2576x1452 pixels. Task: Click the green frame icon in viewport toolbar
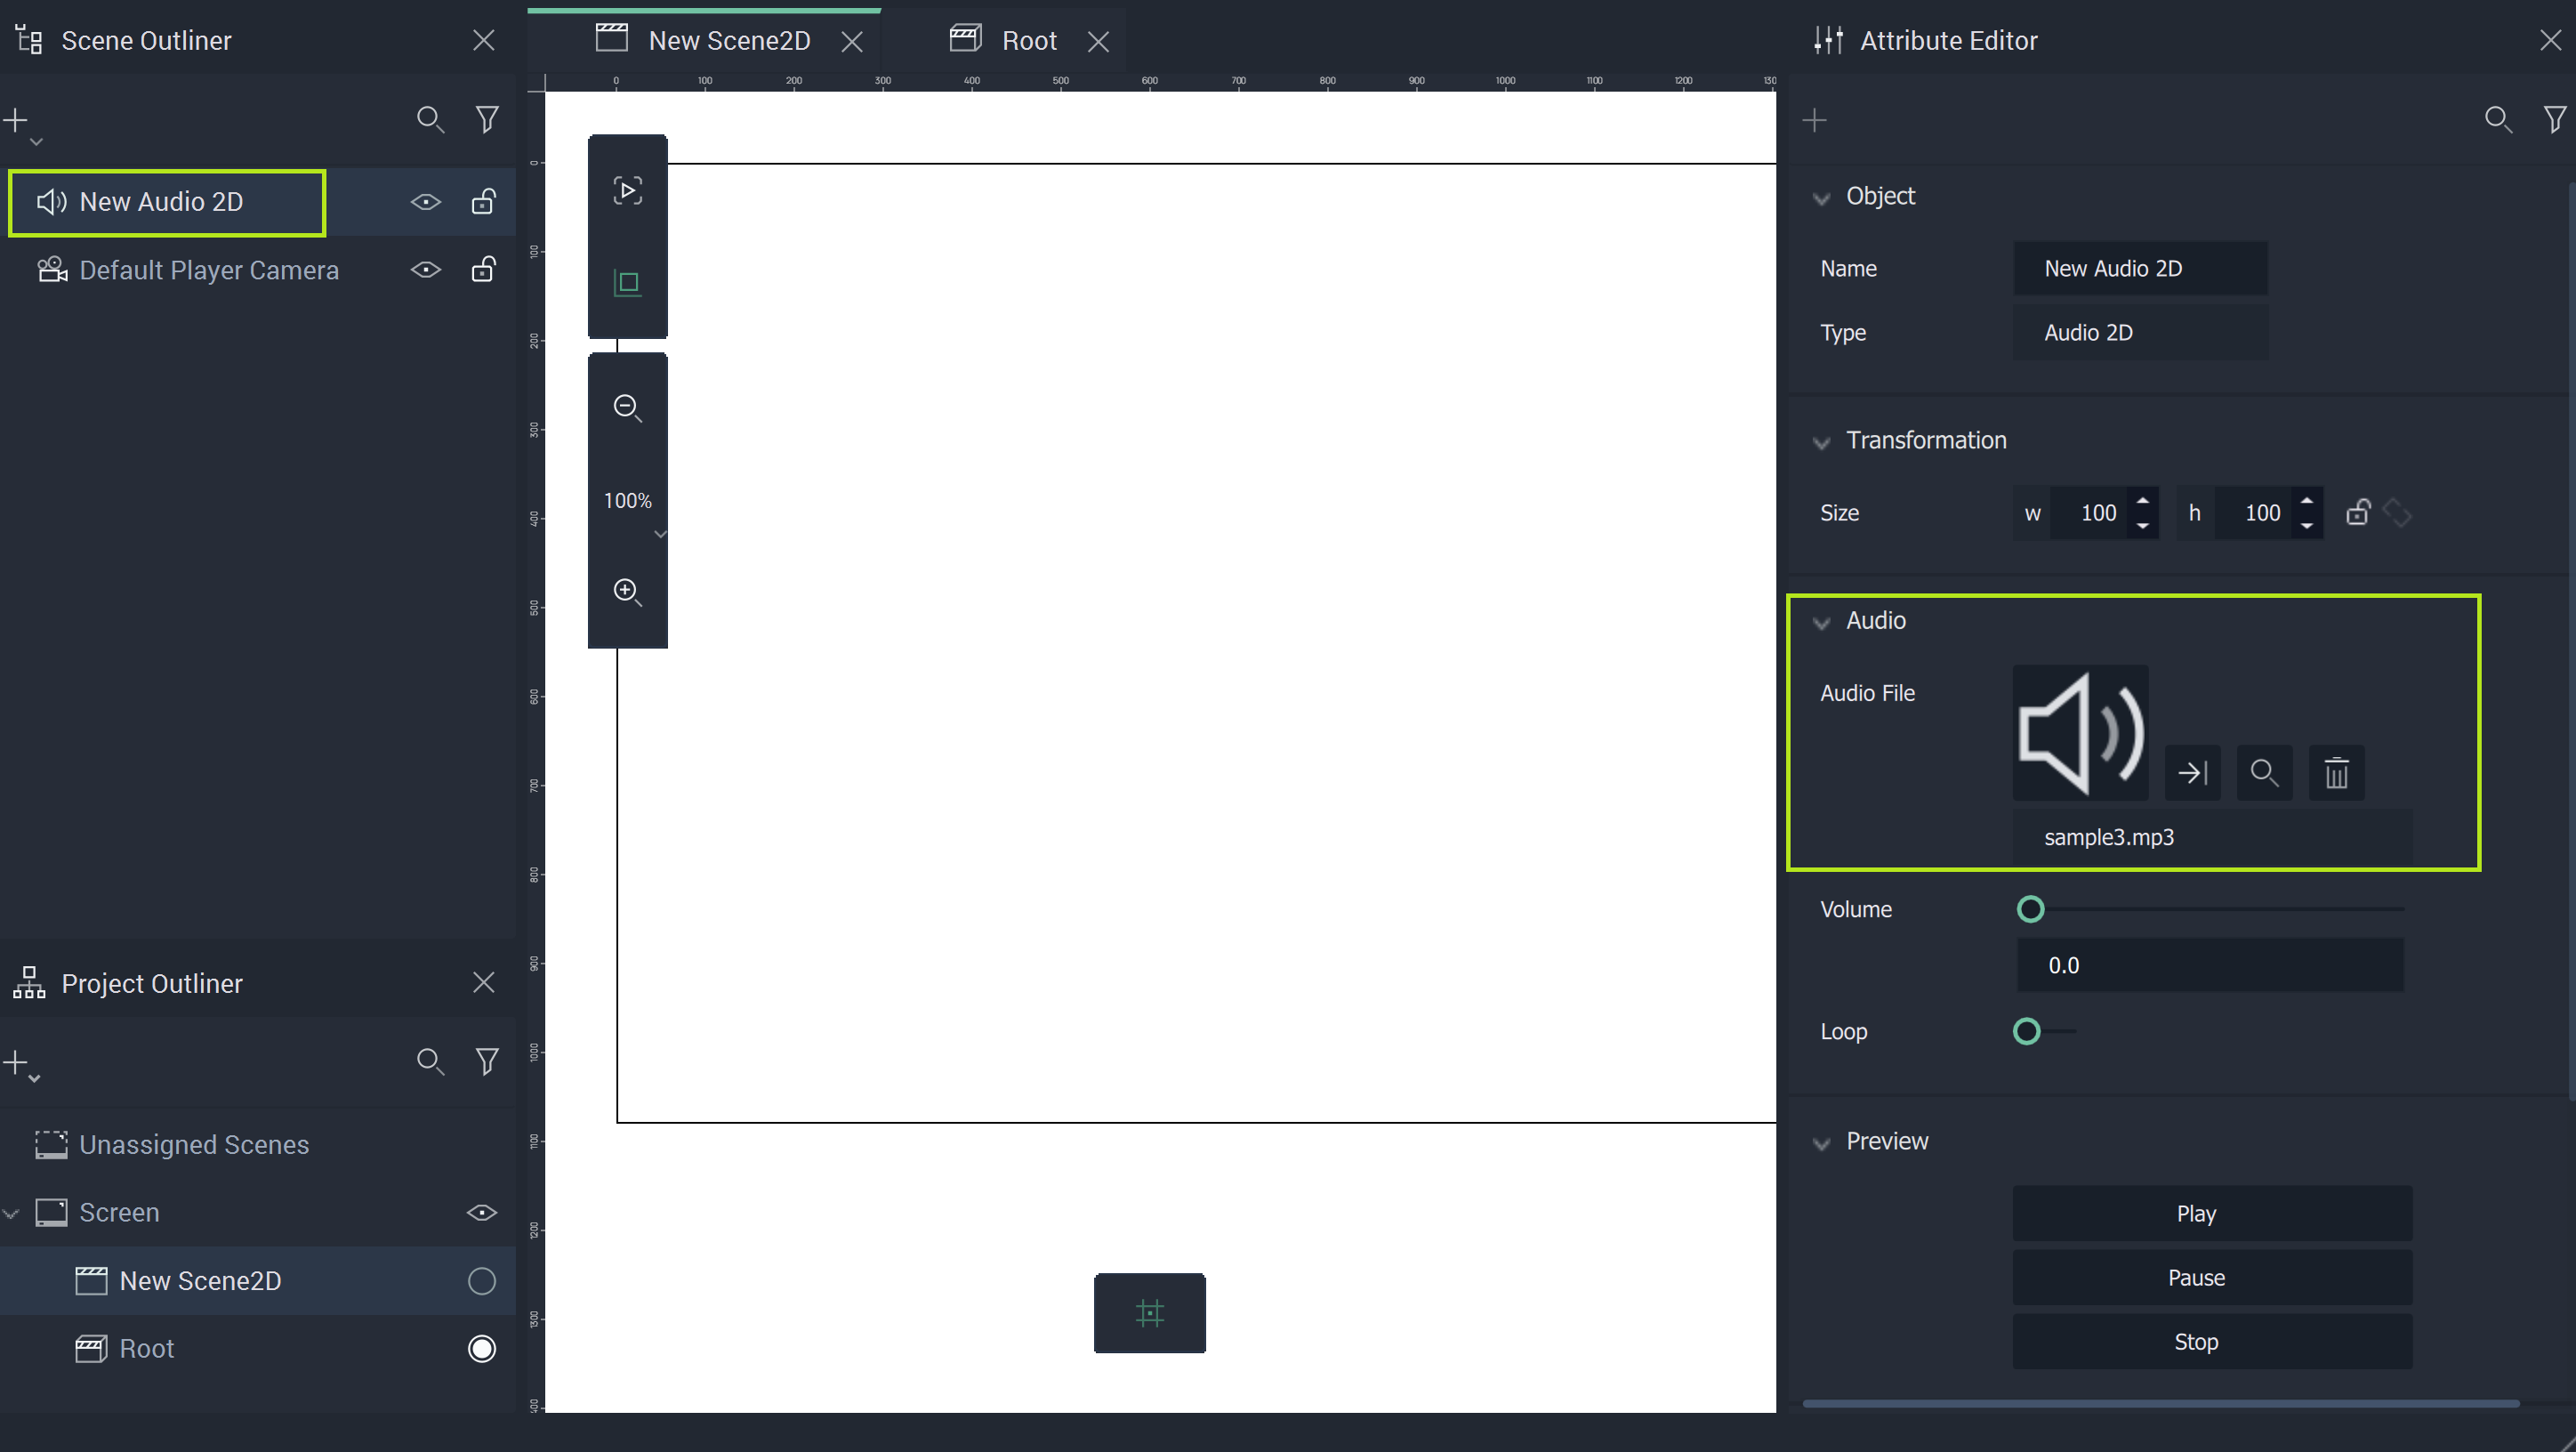pos(627,283)
